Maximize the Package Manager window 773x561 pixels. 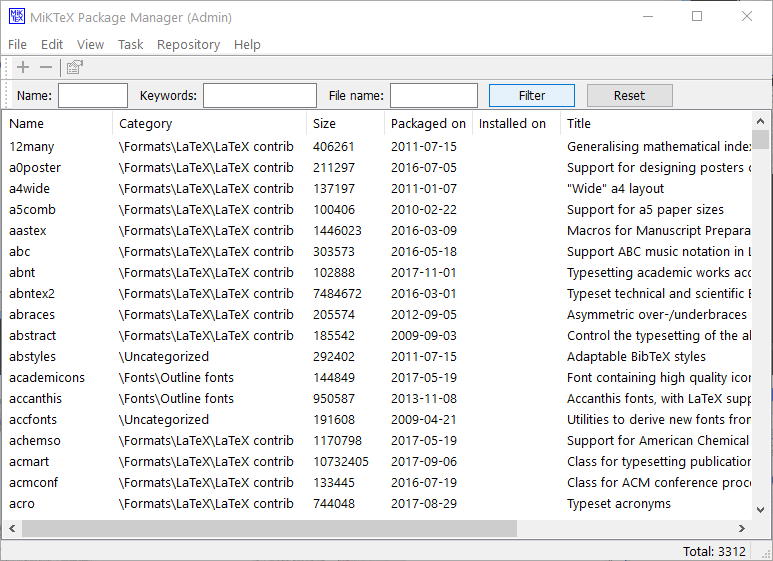pyautogui.click(x=697, y=16)
